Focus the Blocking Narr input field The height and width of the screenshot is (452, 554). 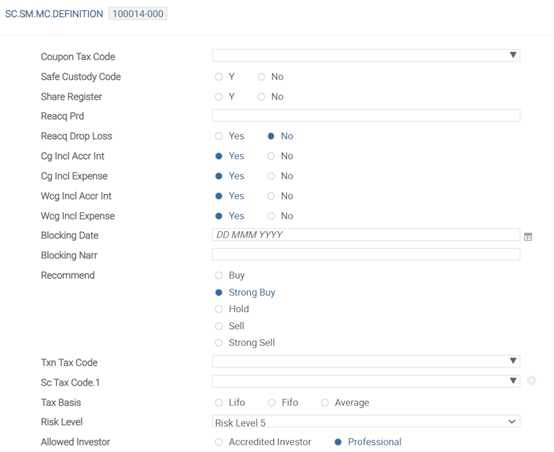pos(366,254)
